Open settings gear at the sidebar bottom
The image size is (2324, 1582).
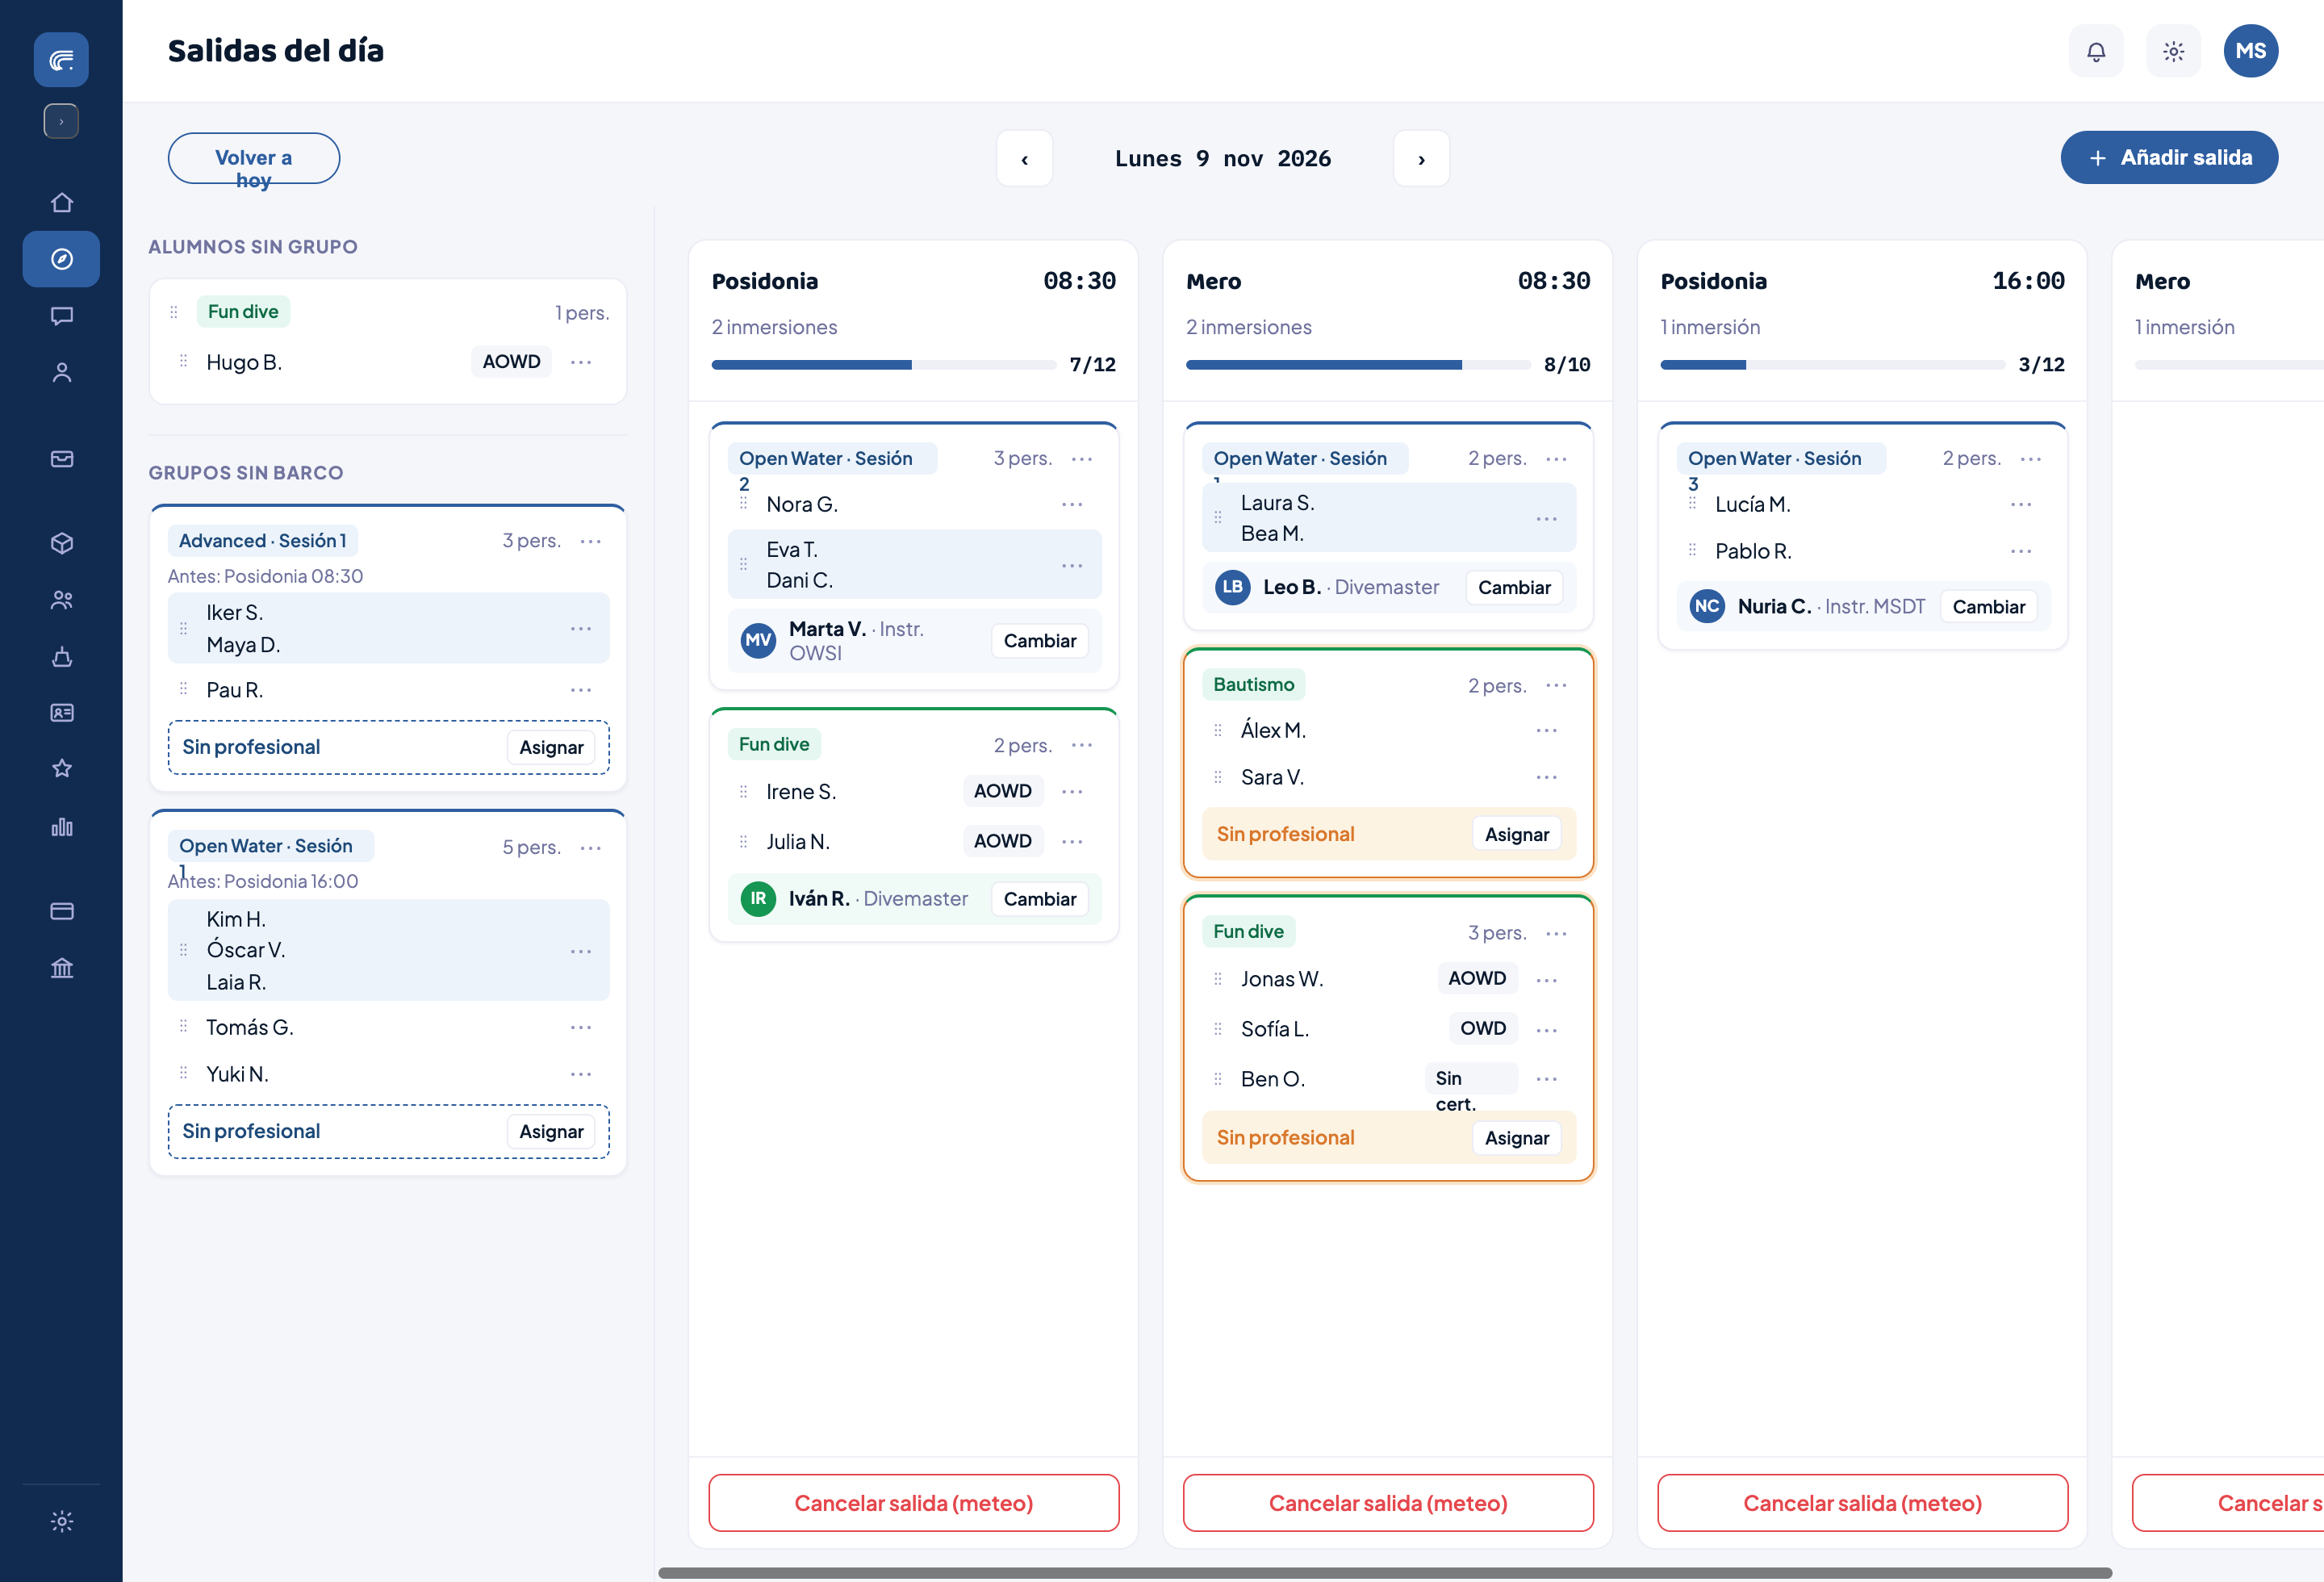pos(62,1521)
